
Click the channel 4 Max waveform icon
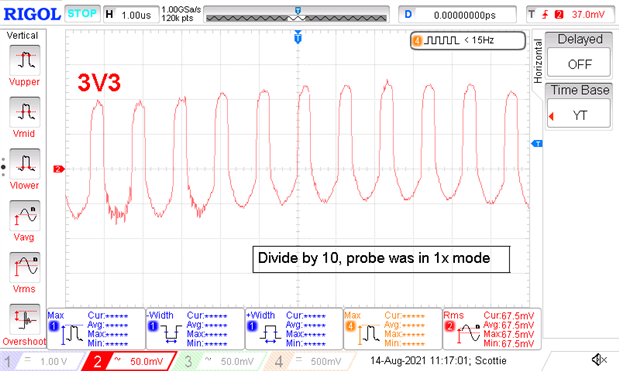[368, 334]
